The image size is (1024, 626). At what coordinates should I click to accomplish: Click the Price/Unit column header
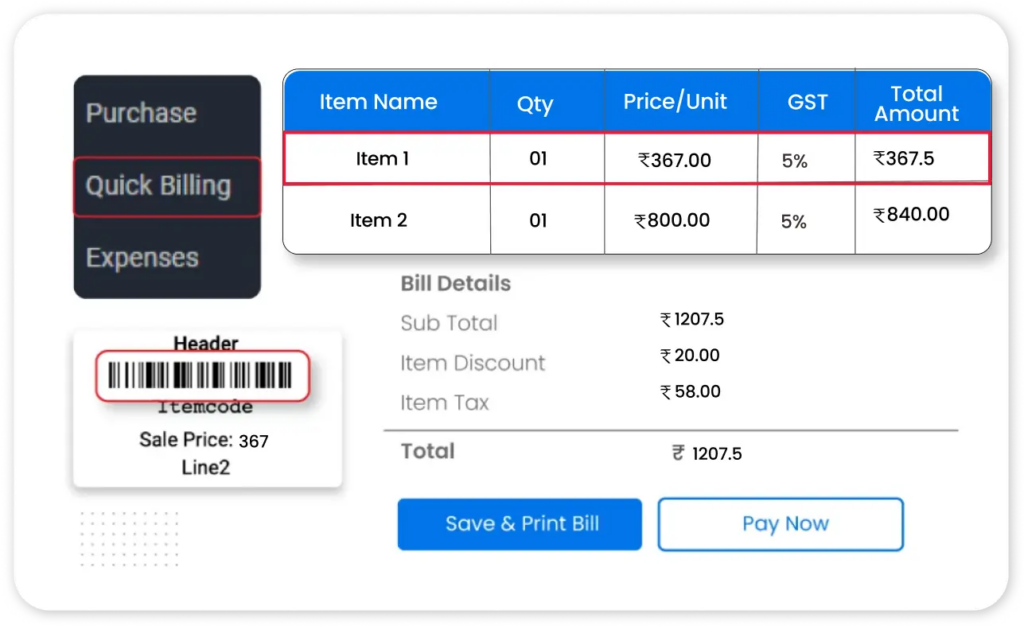(x=675, y=102)
